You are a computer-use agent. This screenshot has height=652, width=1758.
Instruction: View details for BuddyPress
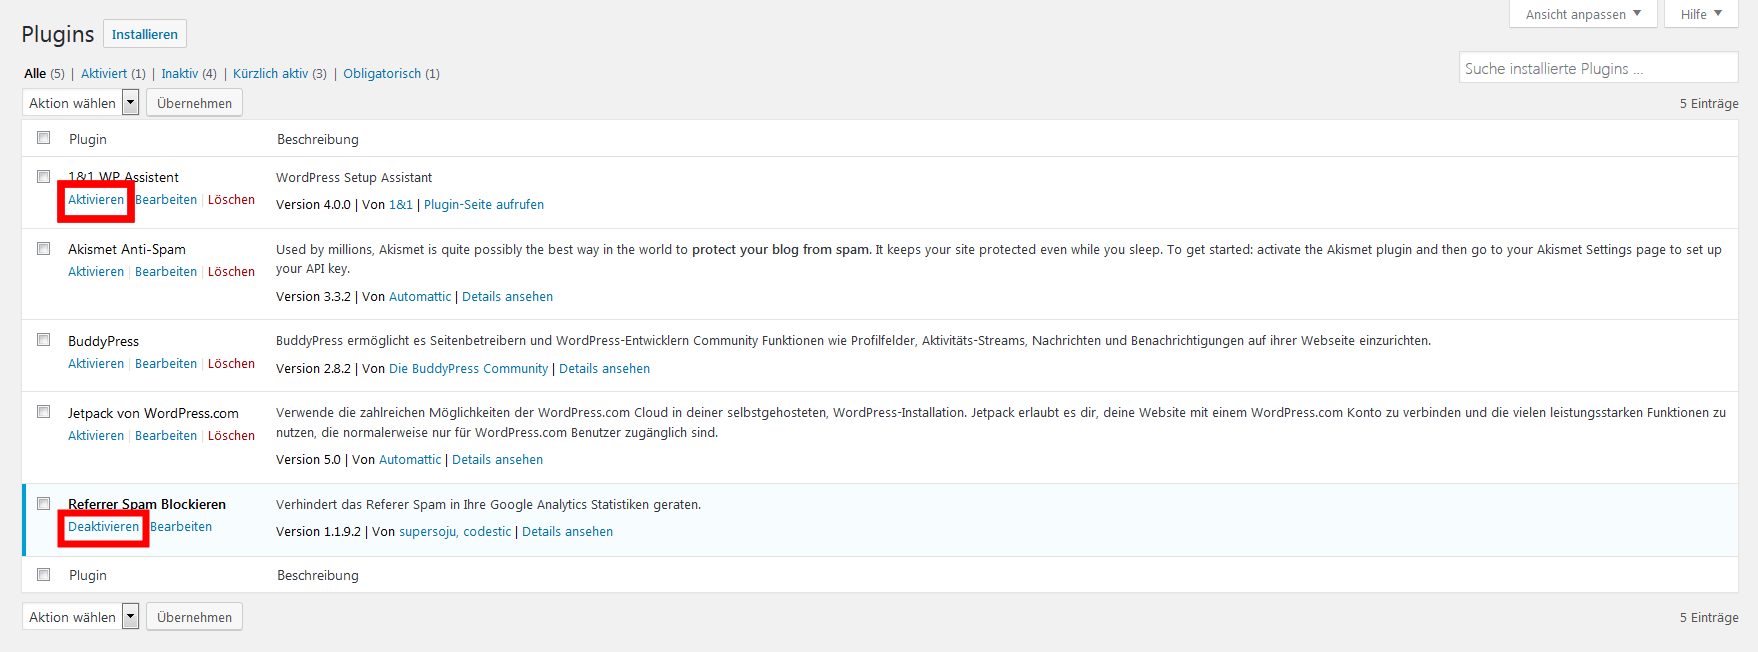click(x=604, y=369)
